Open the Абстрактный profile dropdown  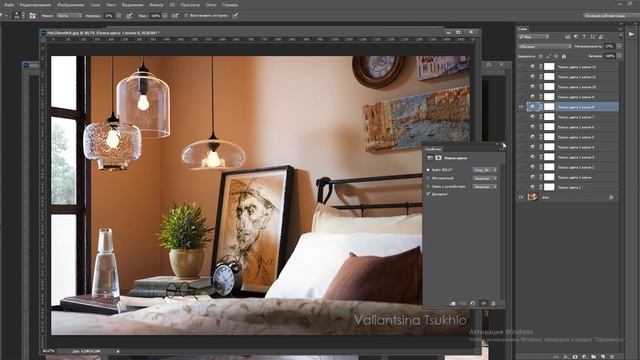click(484, 178)
